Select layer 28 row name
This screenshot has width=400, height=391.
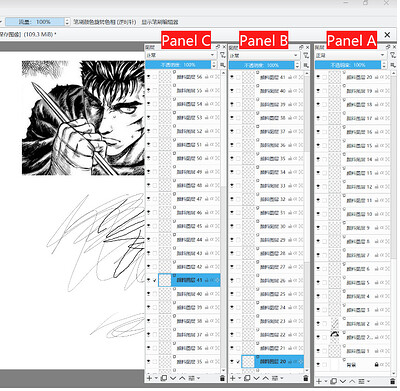tap(273, 253)
